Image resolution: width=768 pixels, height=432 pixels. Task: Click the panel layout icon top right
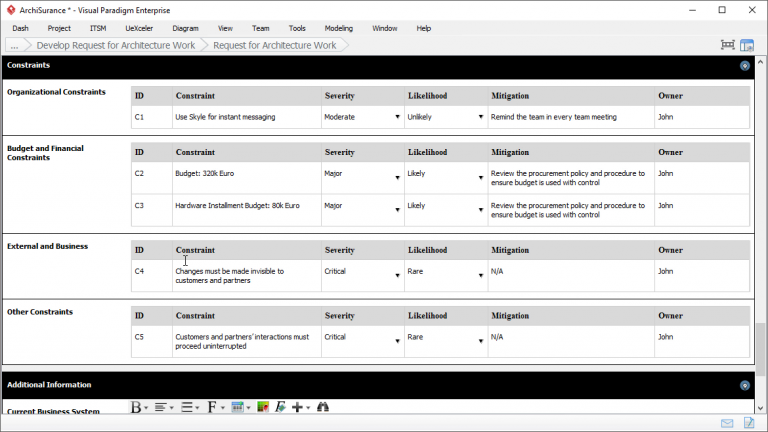[x=747, y=45]
